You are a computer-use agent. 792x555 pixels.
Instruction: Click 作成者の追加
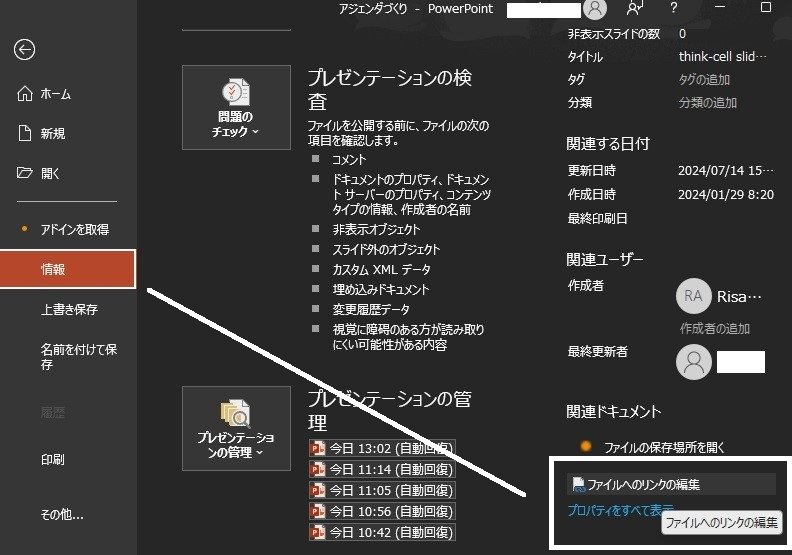coord(714,328)
